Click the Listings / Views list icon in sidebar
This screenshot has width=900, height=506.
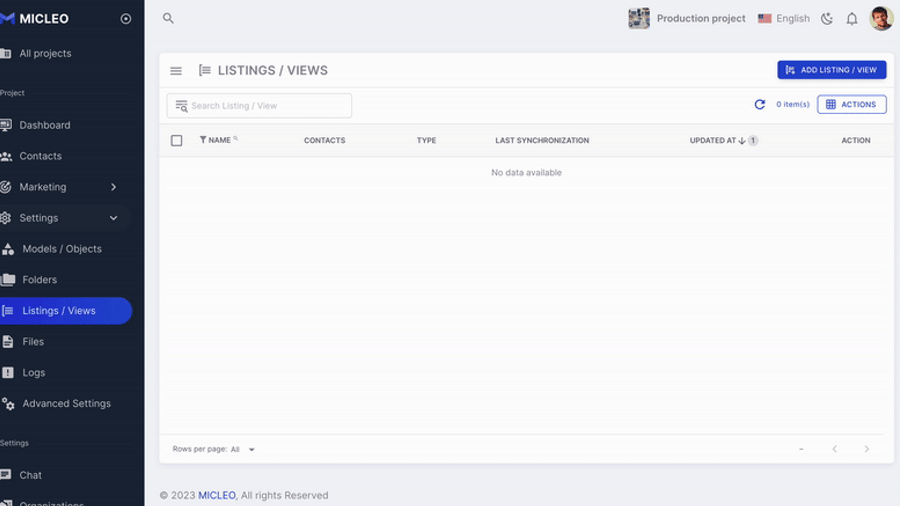8,311
